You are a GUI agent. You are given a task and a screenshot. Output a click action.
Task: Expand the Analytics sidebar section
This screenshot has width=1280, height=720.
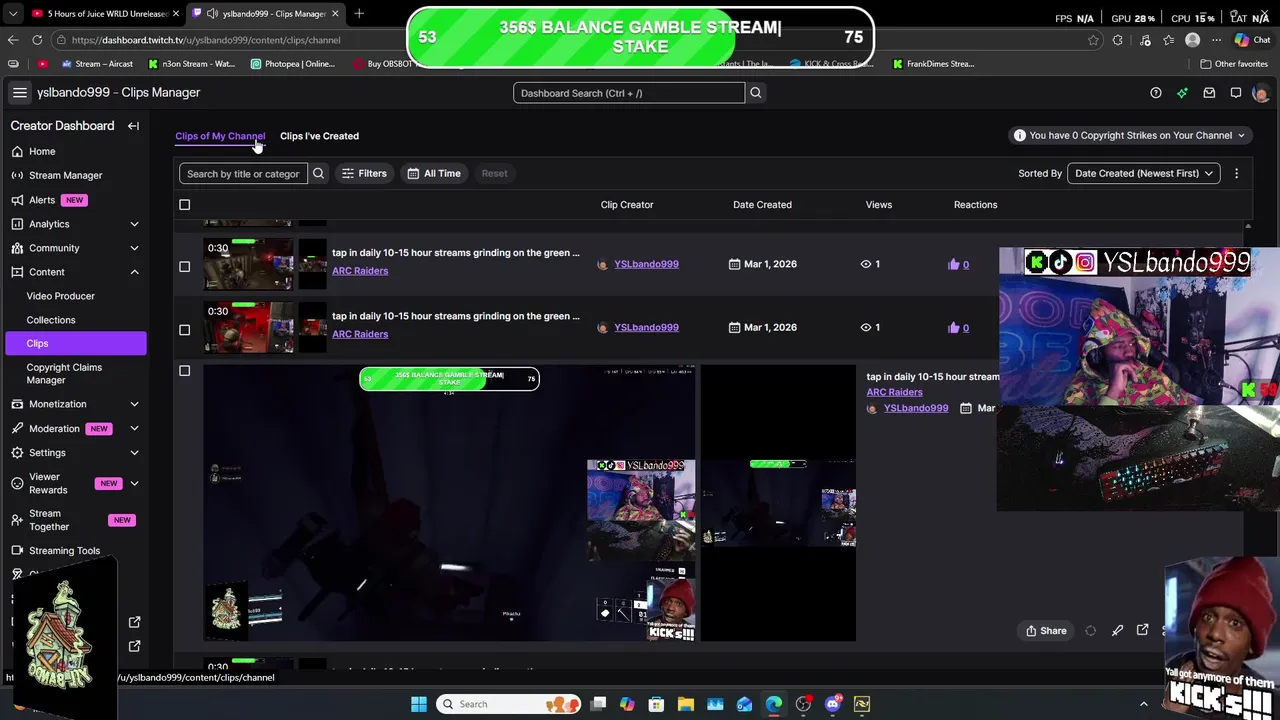point(134,224)
